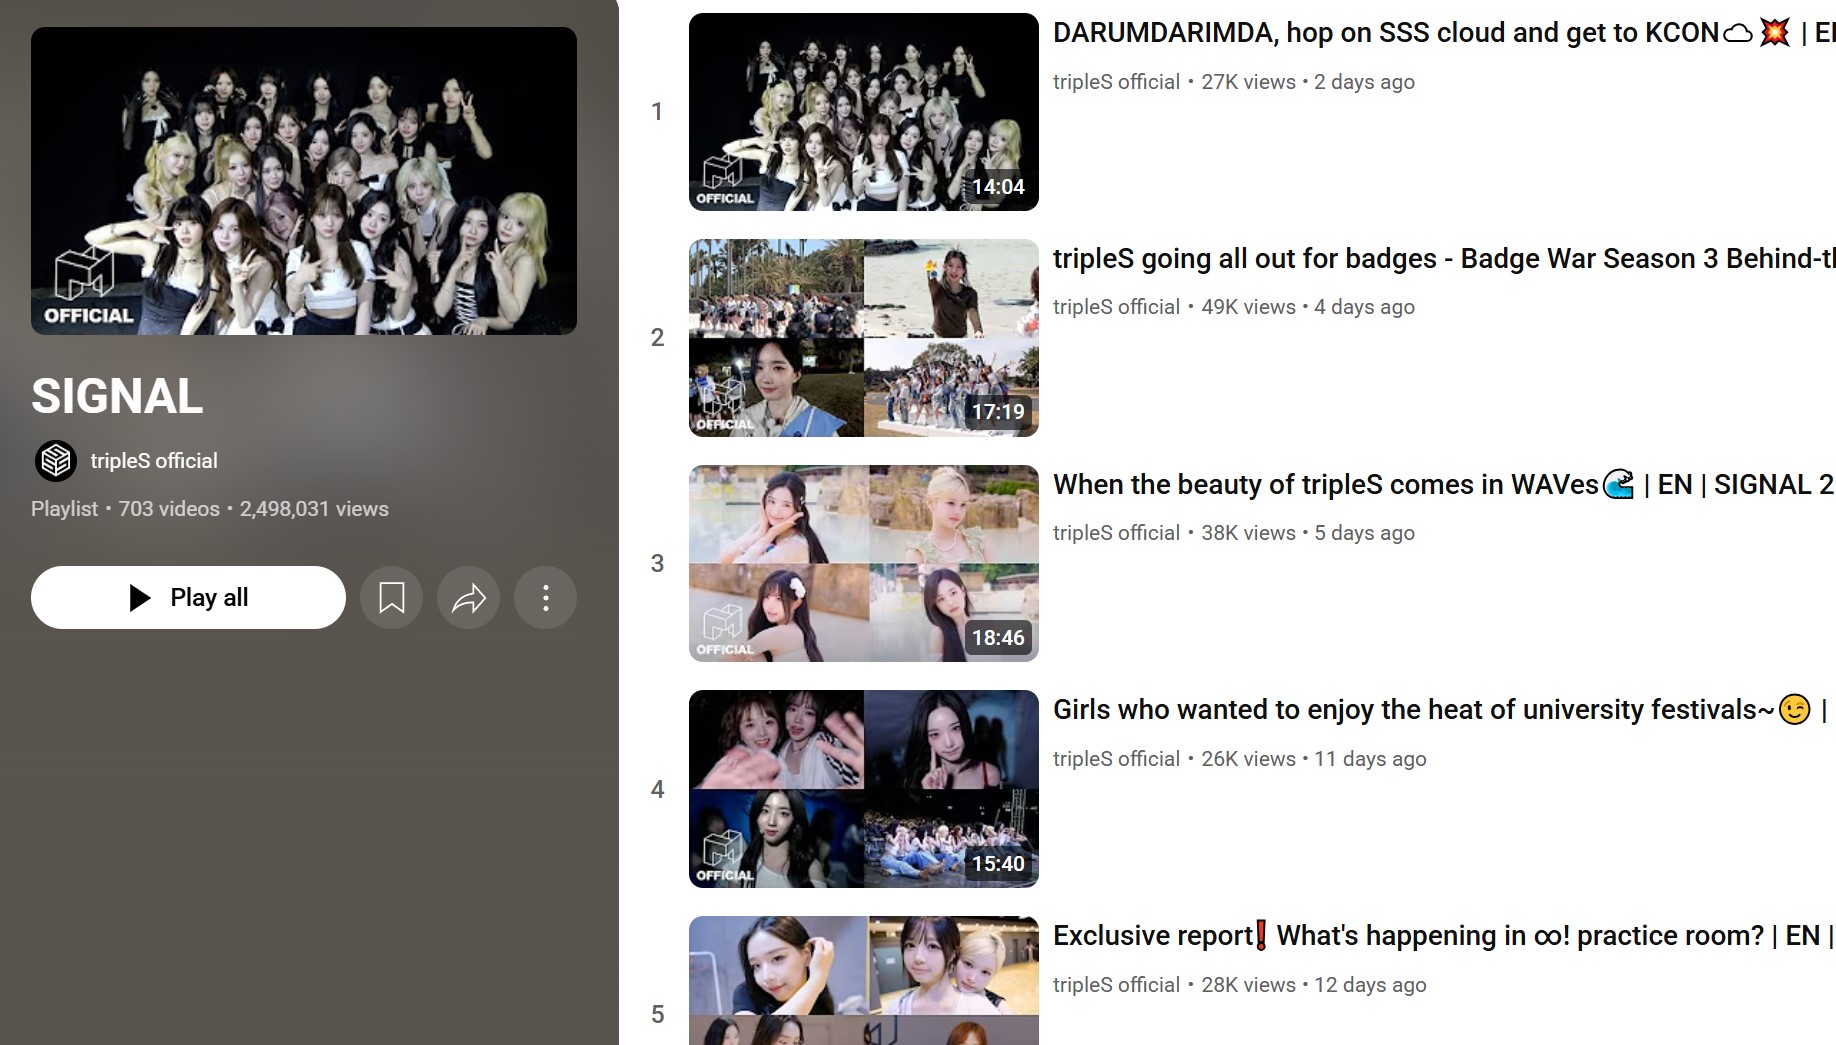Open DARUMDARIMDA KCON video thumbnail
Screen dimensions: 1836x1045
click(x=864, y=112)
